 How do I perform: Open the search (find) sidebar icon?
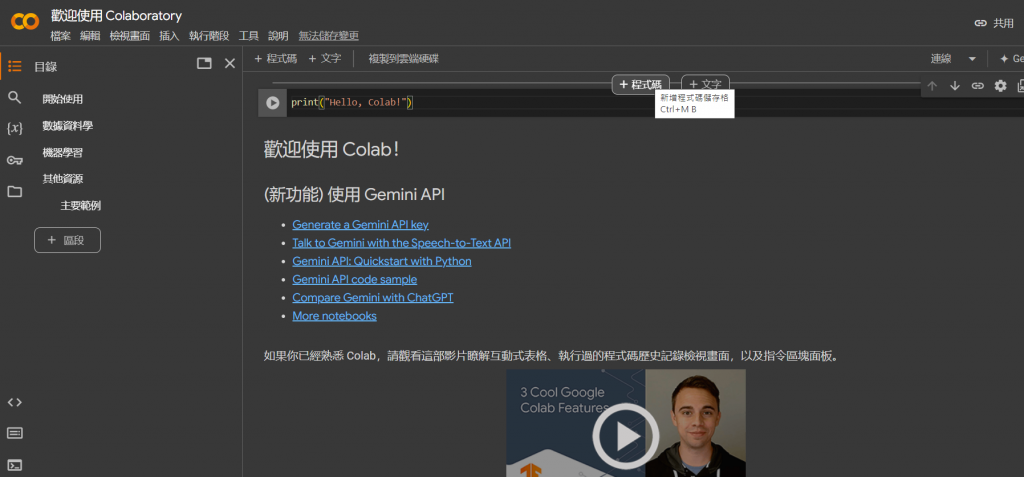pos(14,97)
